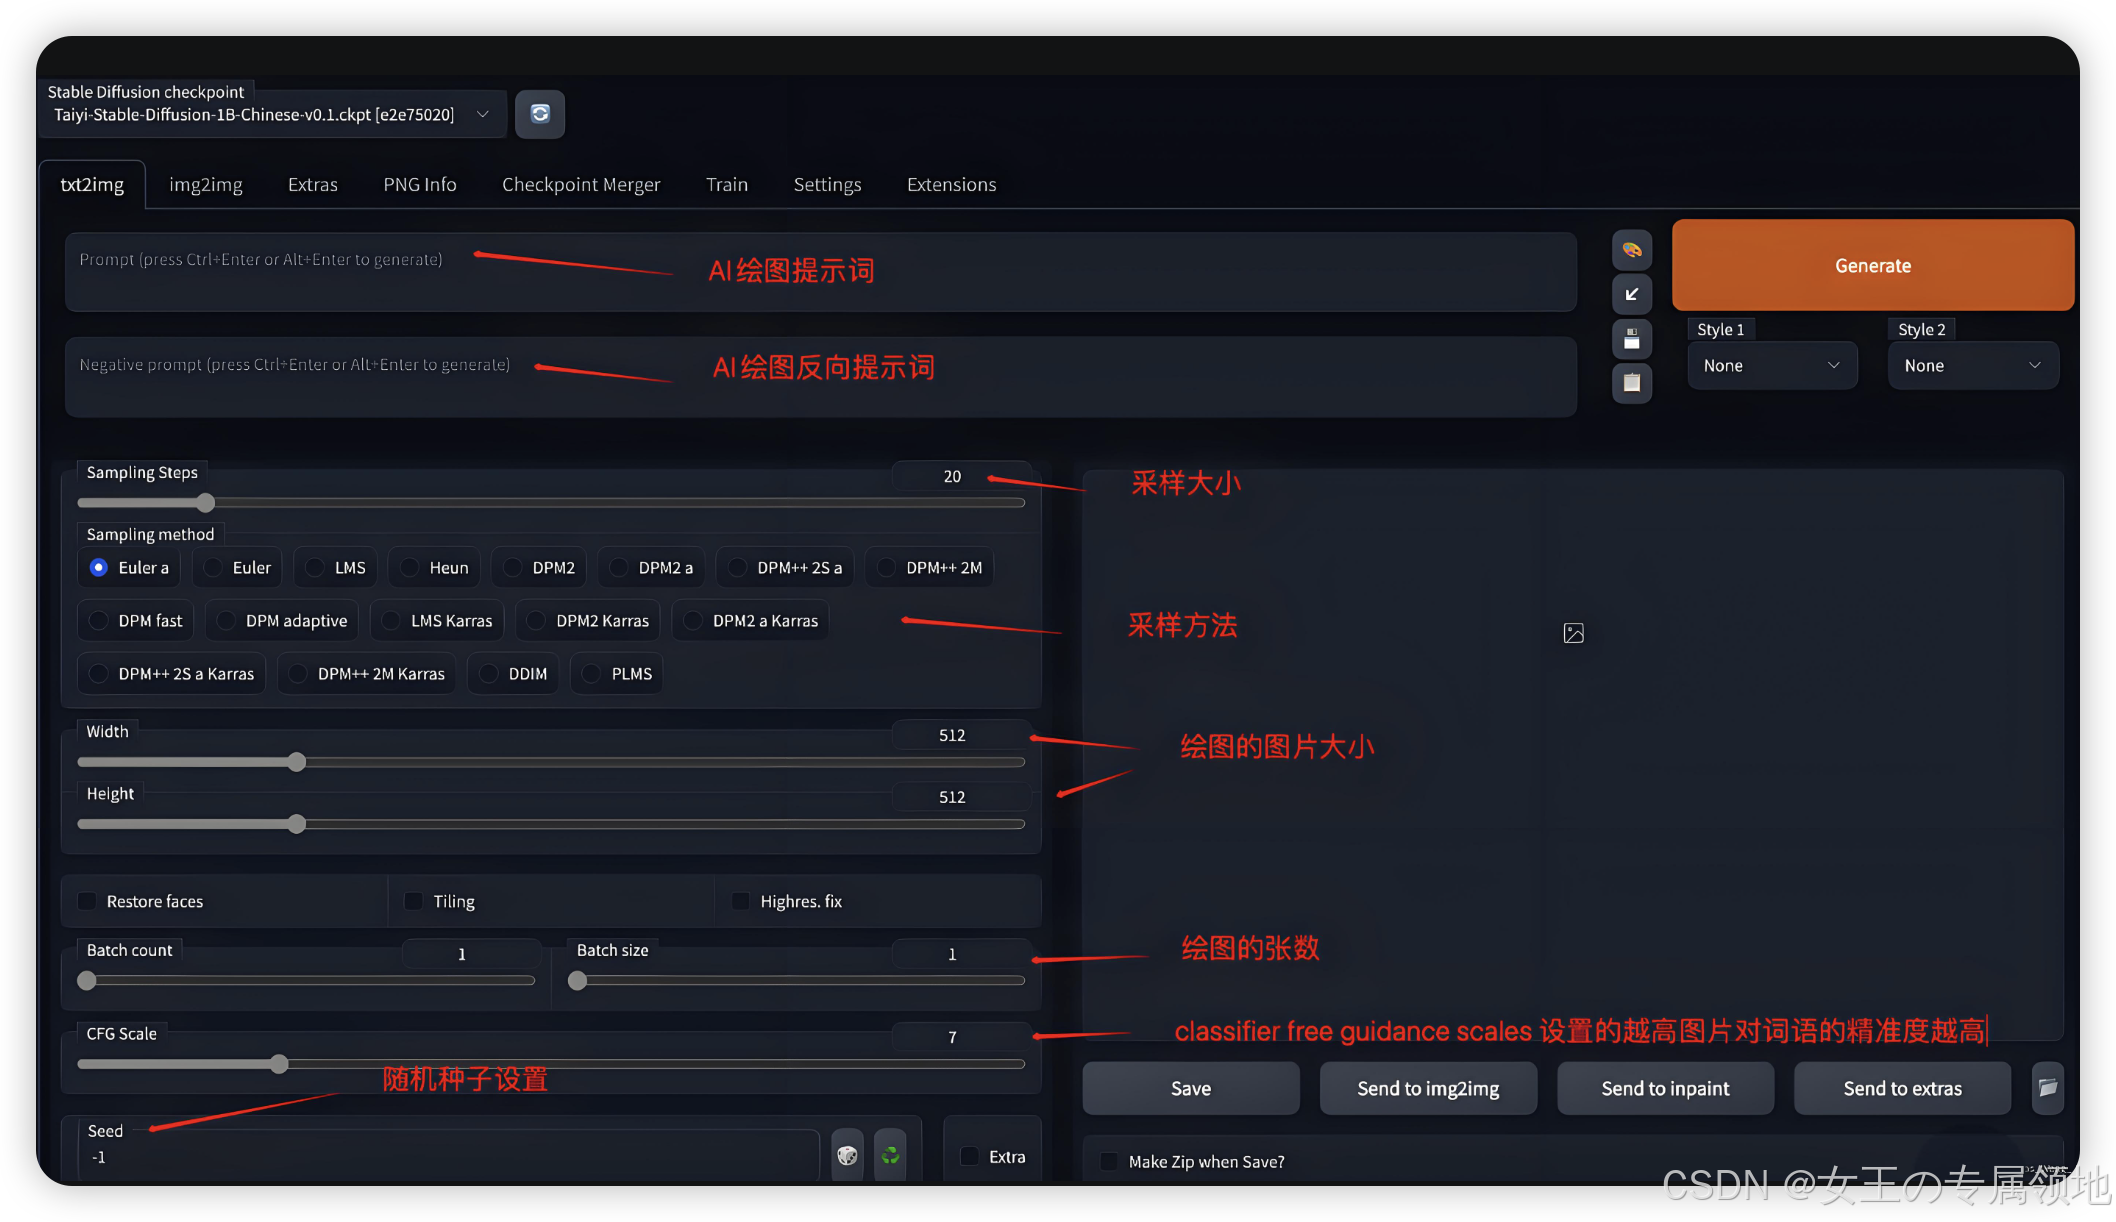This screenshot has width=2116, height=1222.
Task: Switch to the img2img tab
Action: click(206, 185)
